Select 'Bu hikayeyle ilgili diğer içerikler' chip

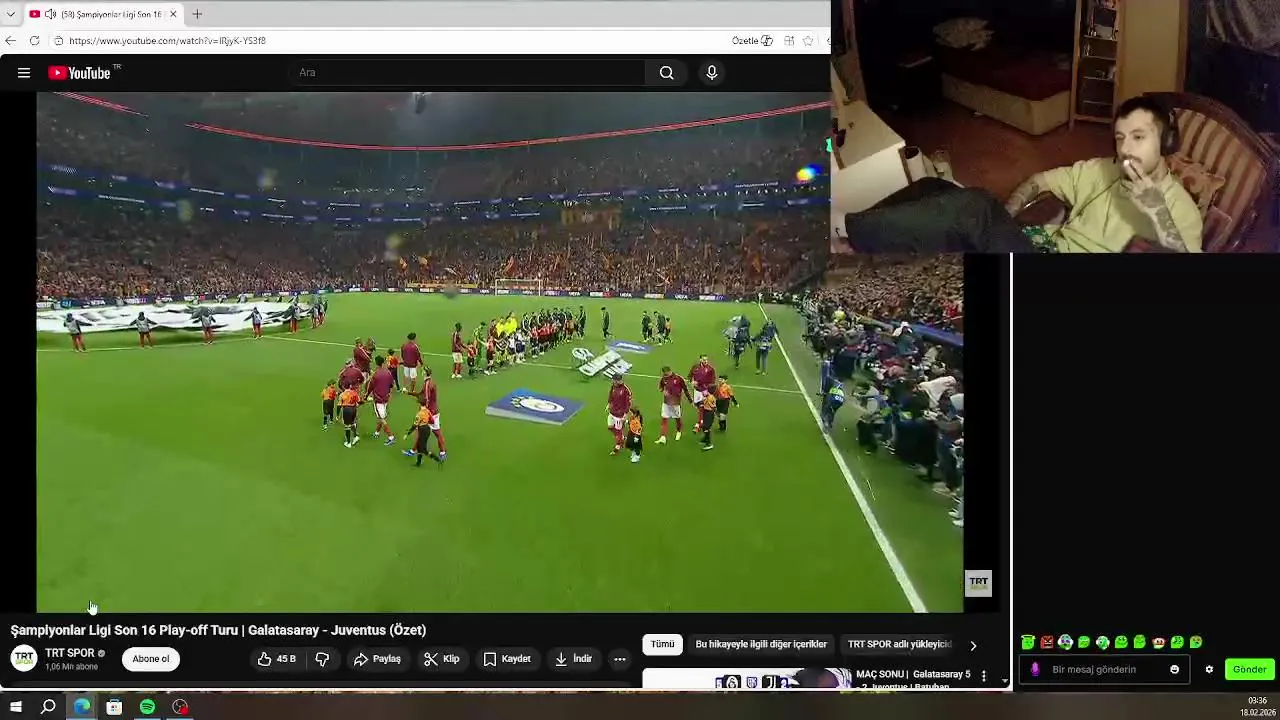click(x=761, y=645)
